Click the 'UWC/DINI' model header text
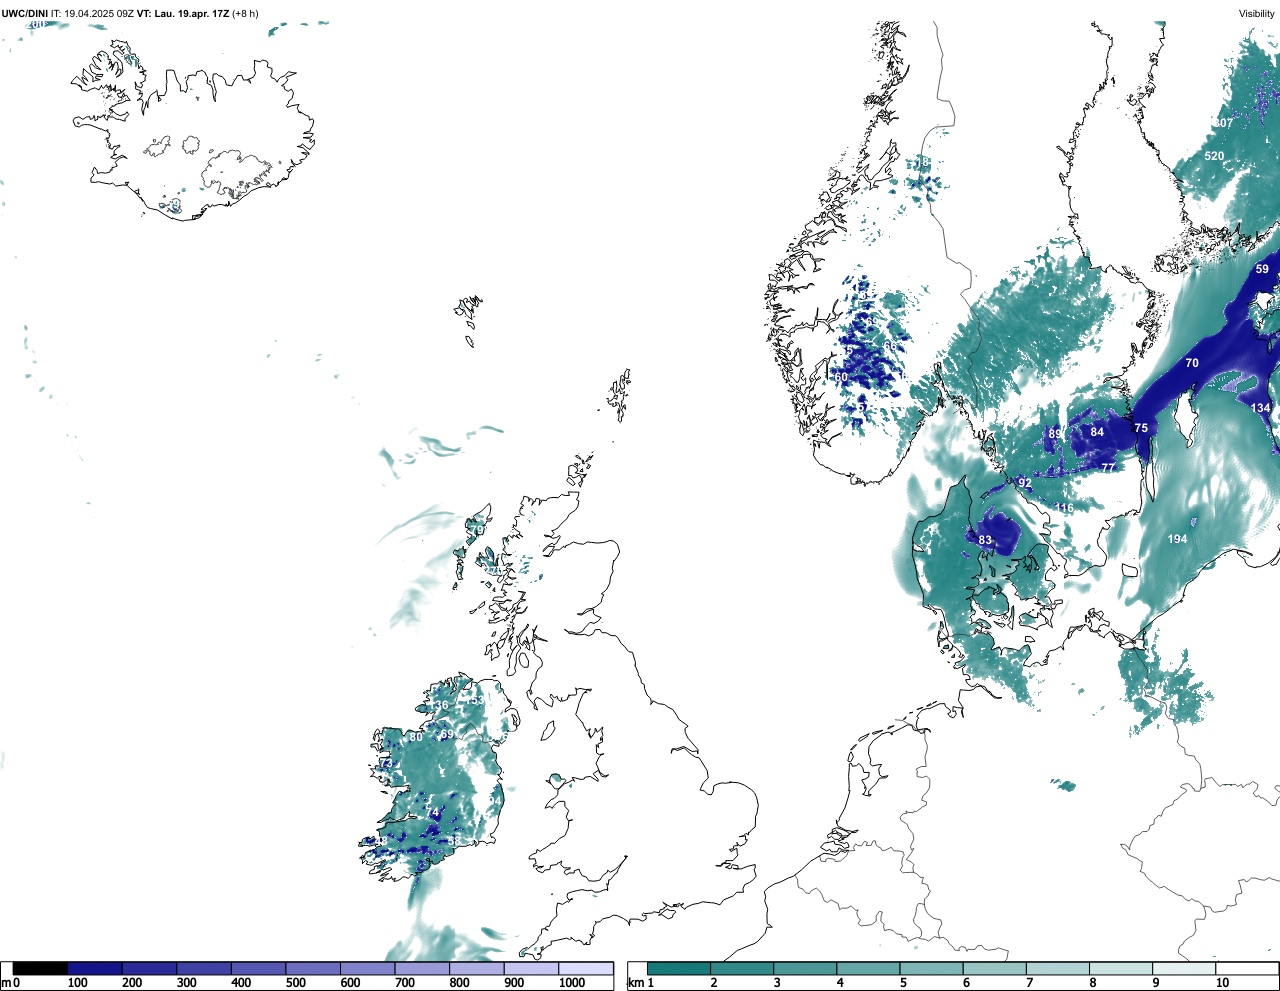1280x991 pixels. pos(24,14)
